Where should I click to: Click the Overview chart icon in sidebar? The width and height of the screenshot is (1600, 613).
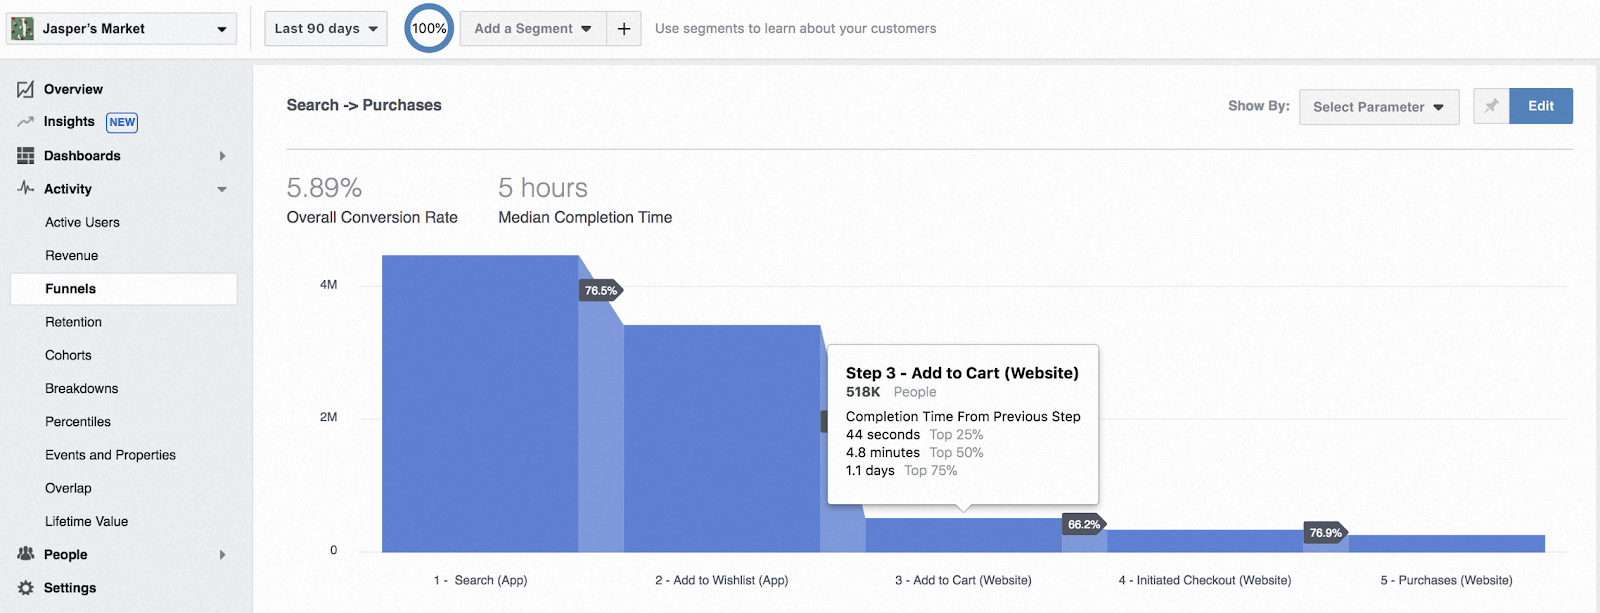(26, 90)
